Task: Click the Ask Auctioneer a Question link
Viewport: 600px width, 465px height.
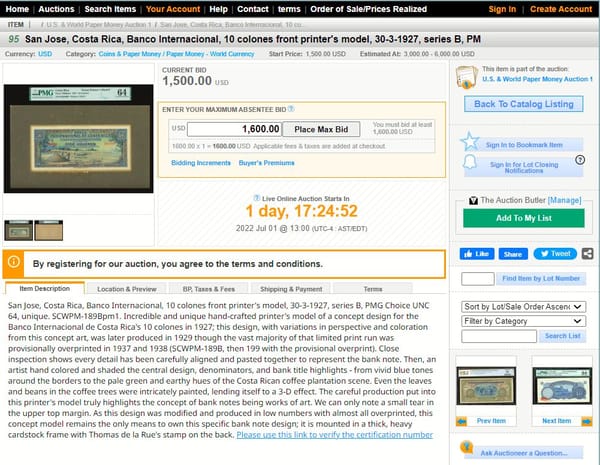Action: 524,453
